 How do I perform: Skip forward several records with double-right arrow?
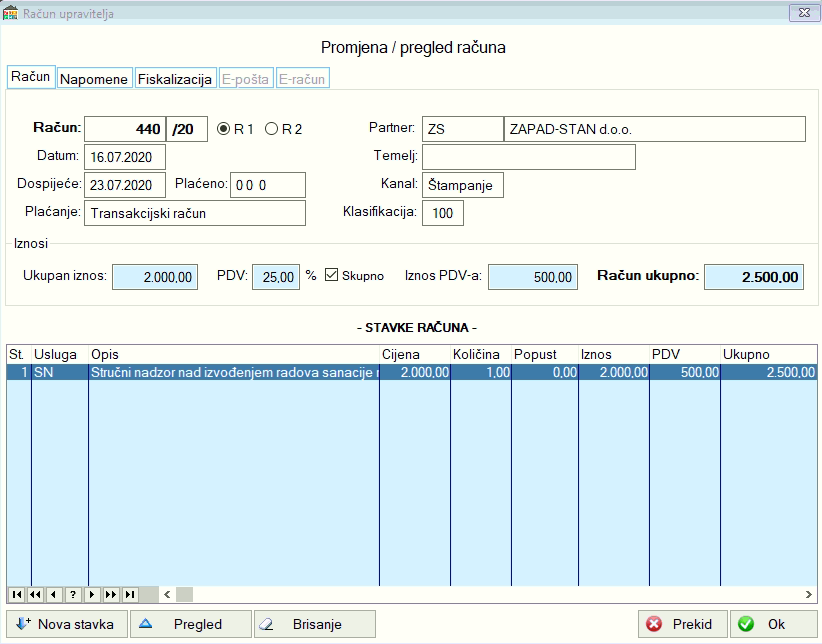111,594
